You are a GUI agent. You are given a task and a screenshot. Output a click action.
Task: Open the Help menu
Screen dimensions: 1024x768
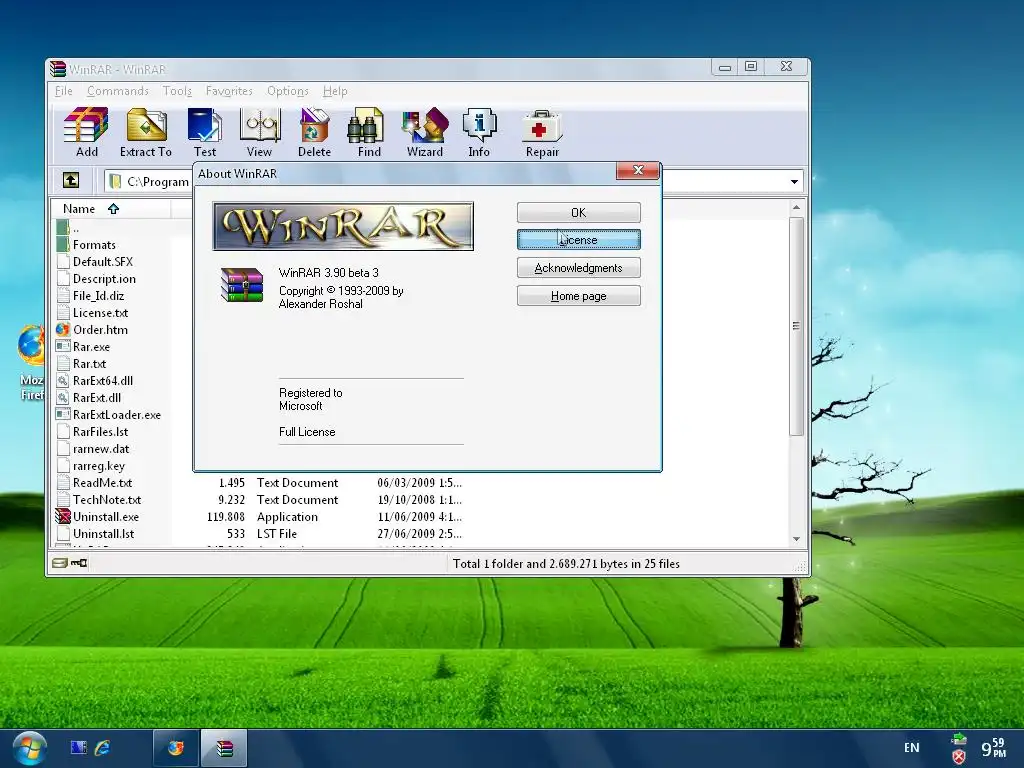(335, 91)
